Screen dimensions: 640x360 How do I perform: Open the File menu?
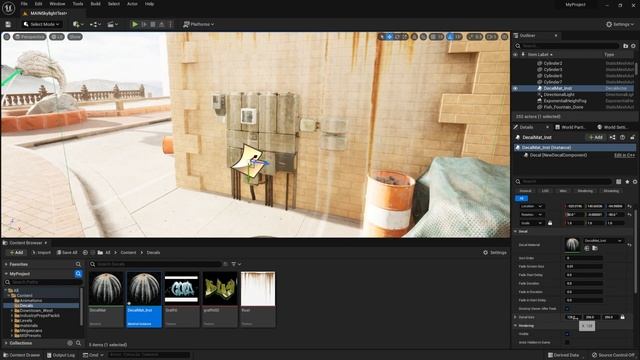[24, 4]
